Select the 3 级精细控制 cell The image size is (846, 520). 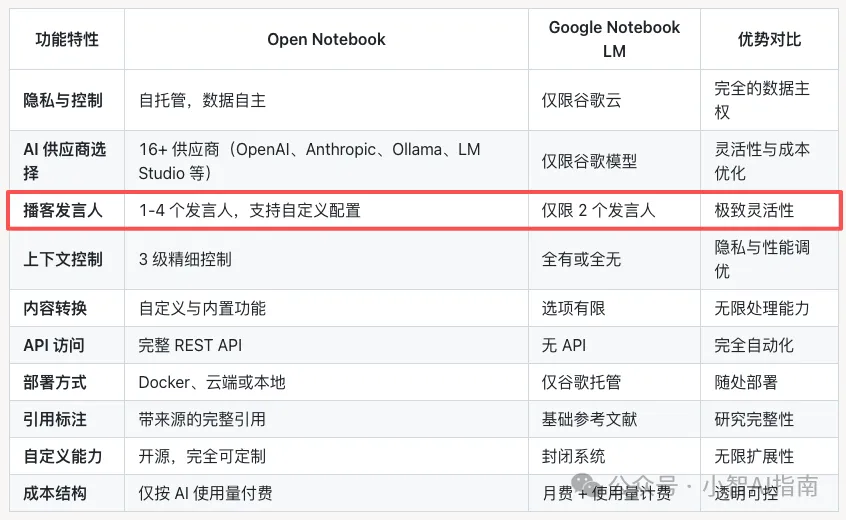[185, 259]
